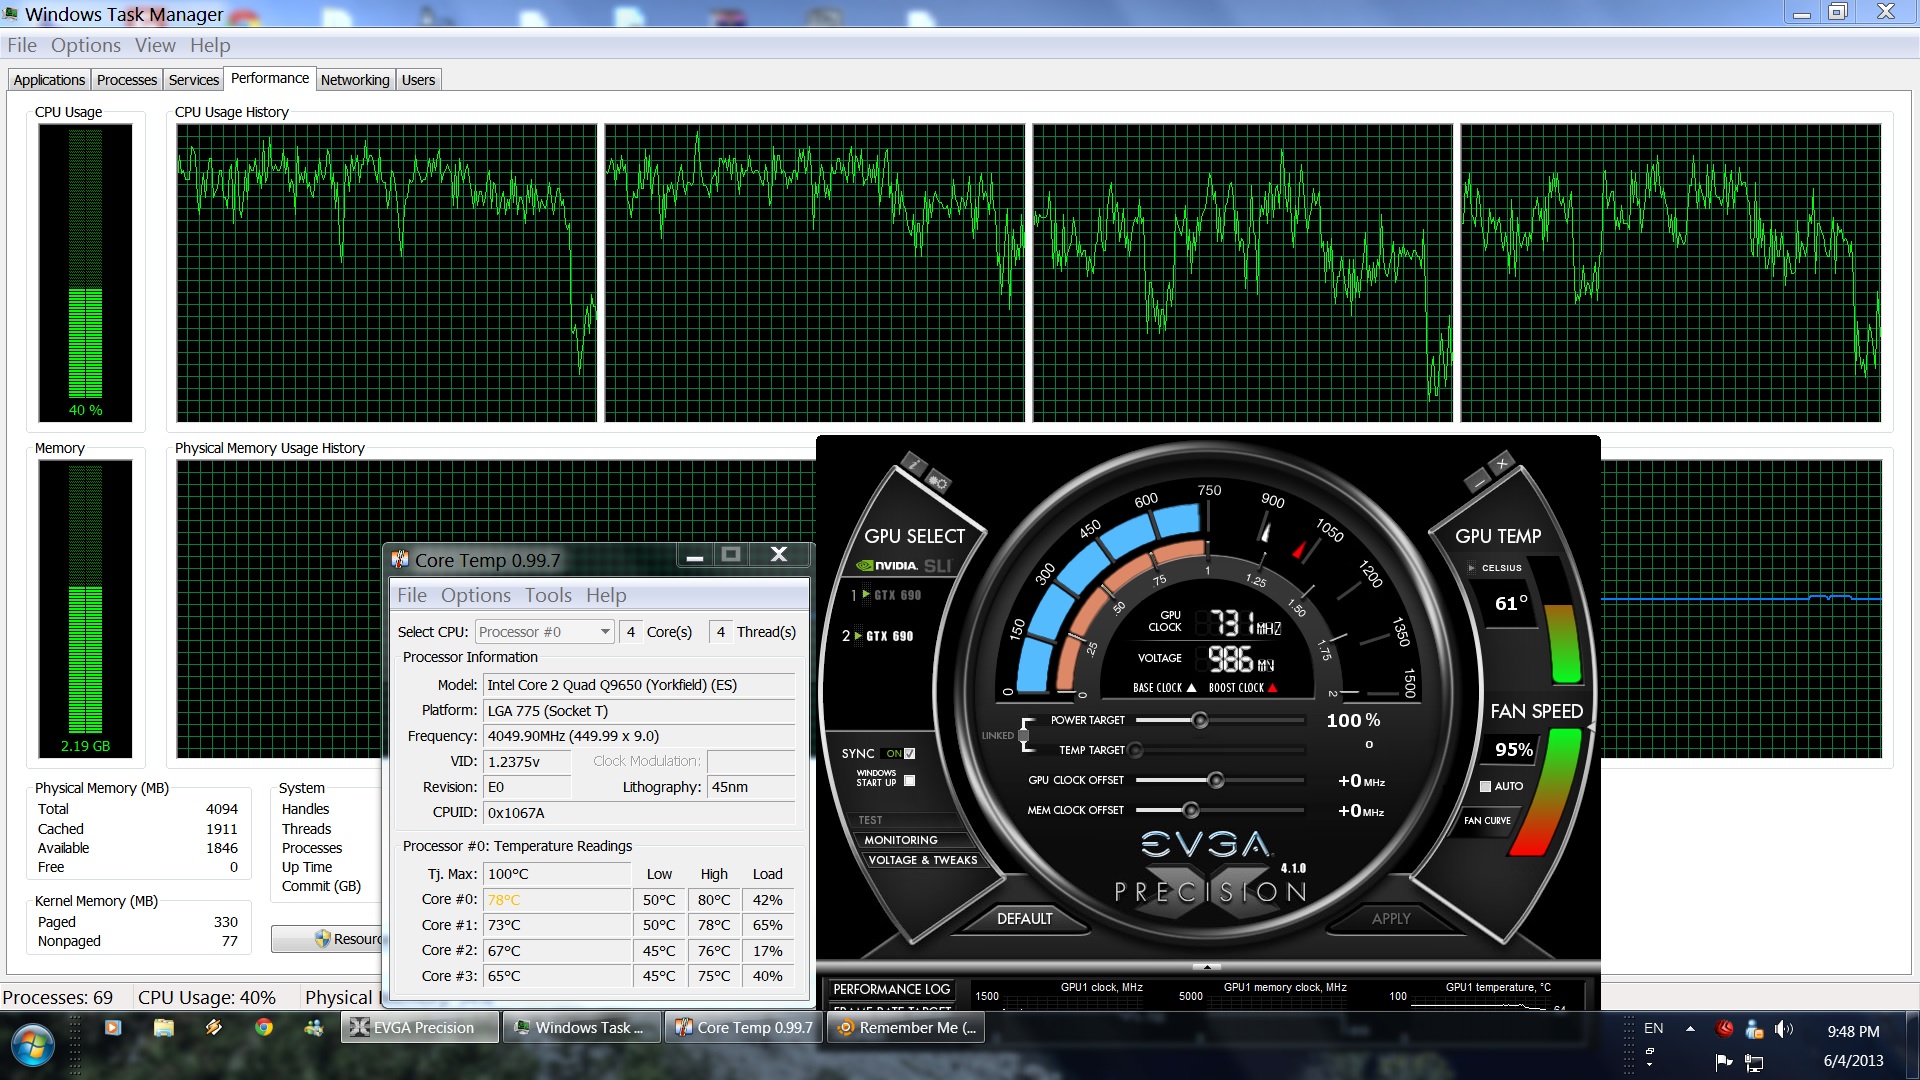Click the LINKED power/temp link icon
The height and width of the screenshot is (1080, 1920).
[x=1024, y=735]
